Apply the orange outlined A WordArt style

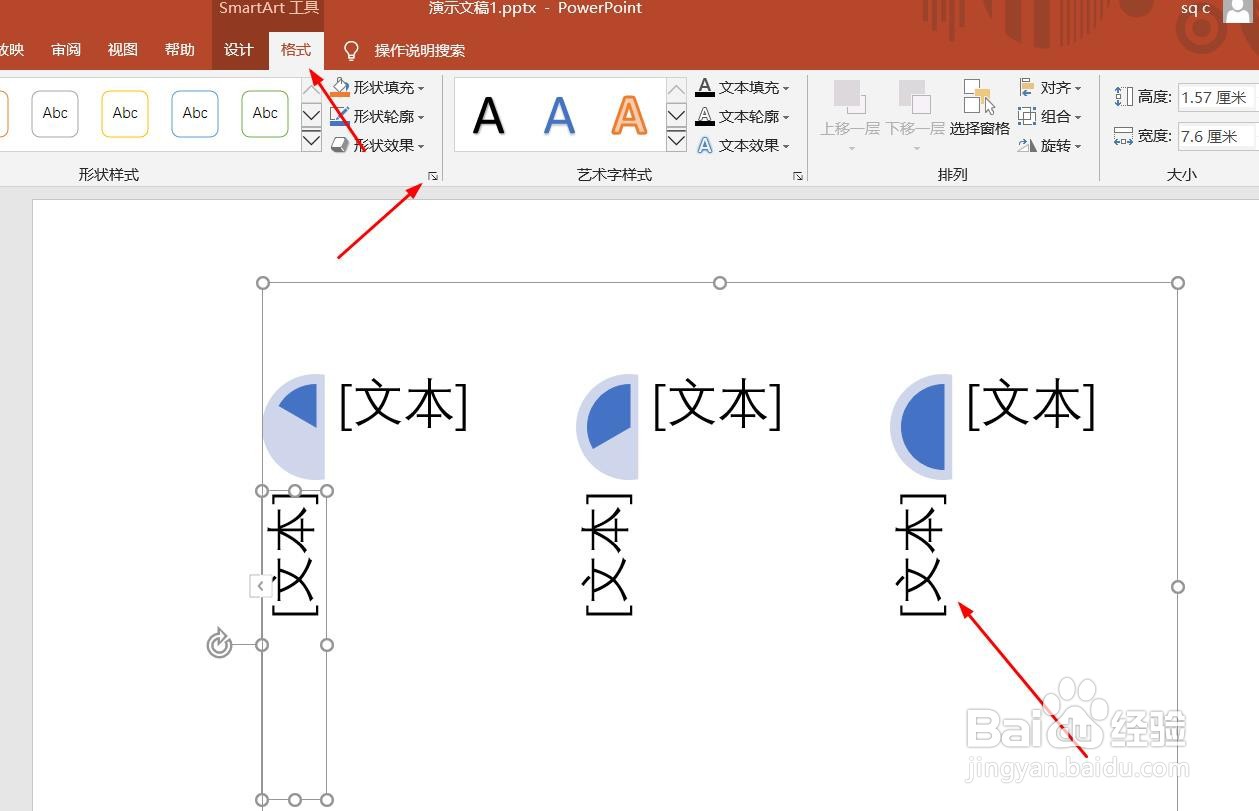(x=629, y=116)
